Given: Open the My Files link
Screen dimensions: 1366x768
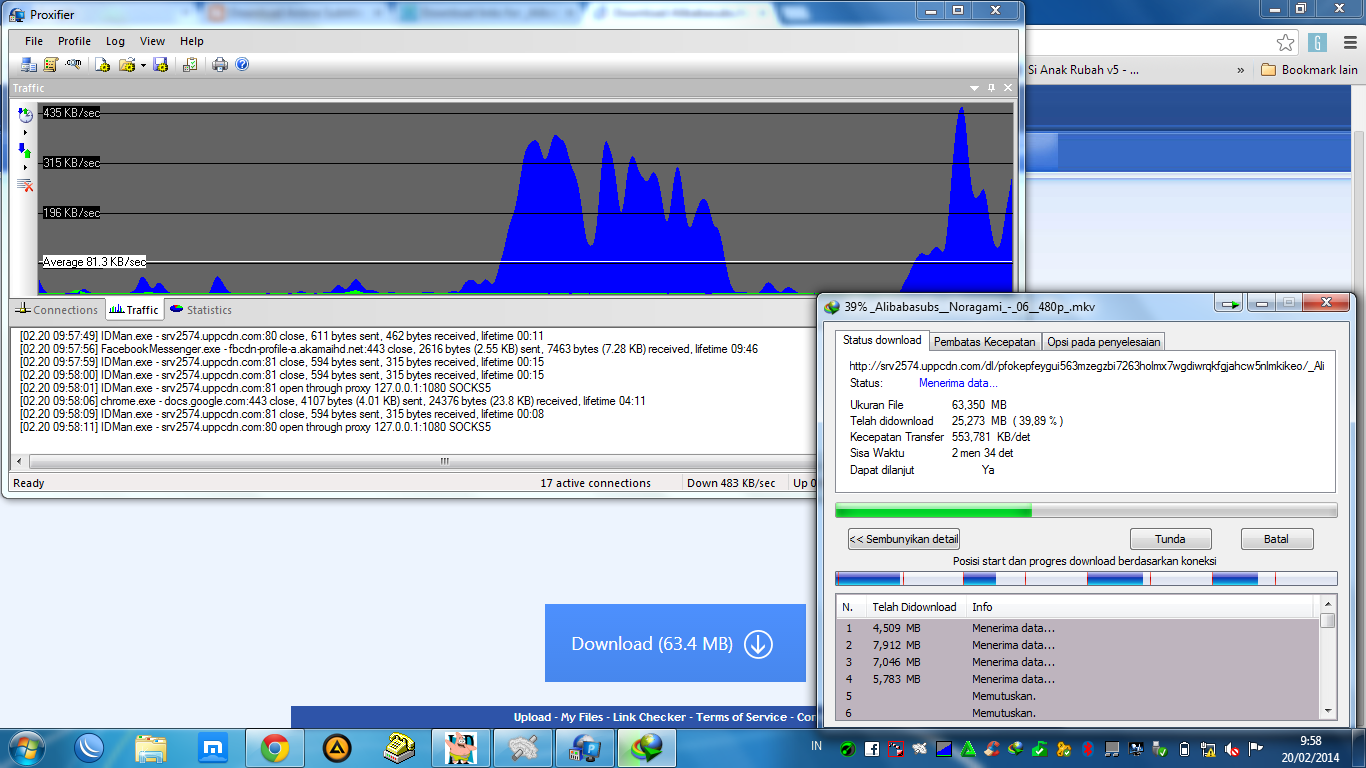Looking at the screenshot, I should 582,717.
